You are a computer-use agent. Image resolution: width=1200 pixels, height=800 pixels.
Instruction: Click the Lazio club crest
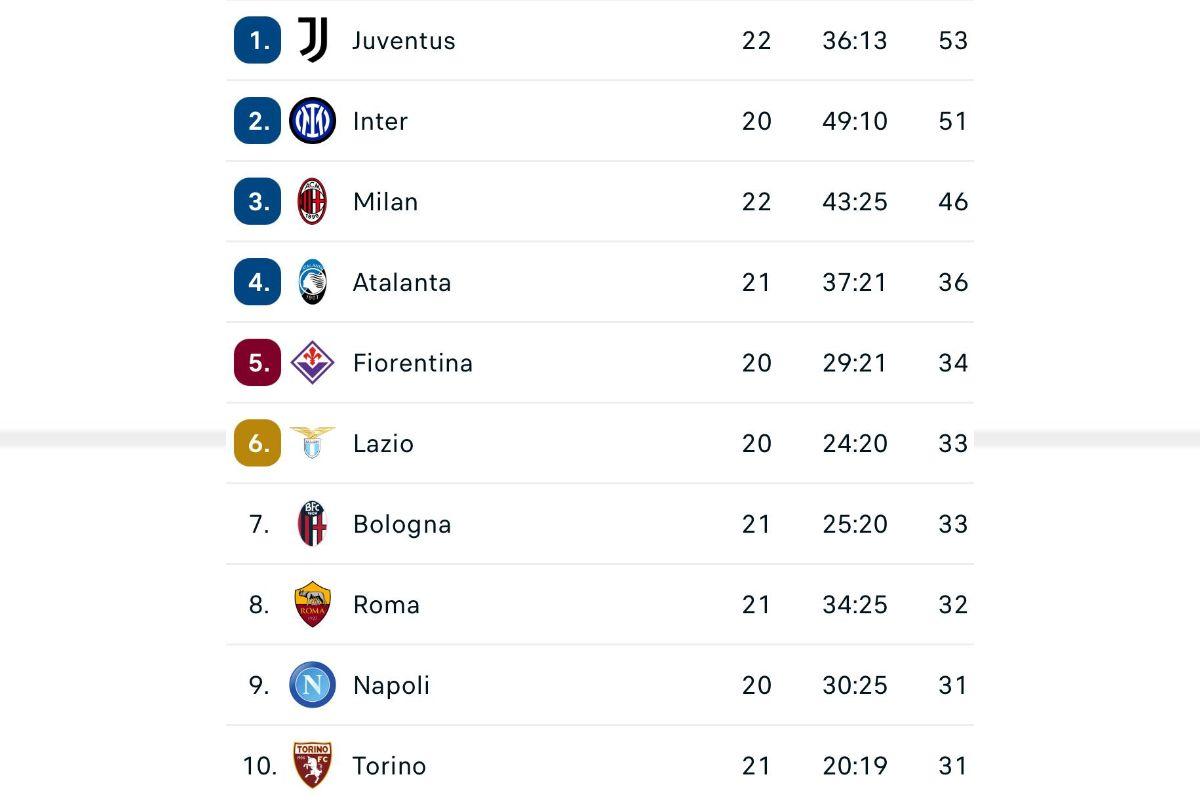(x=312, y=443)
